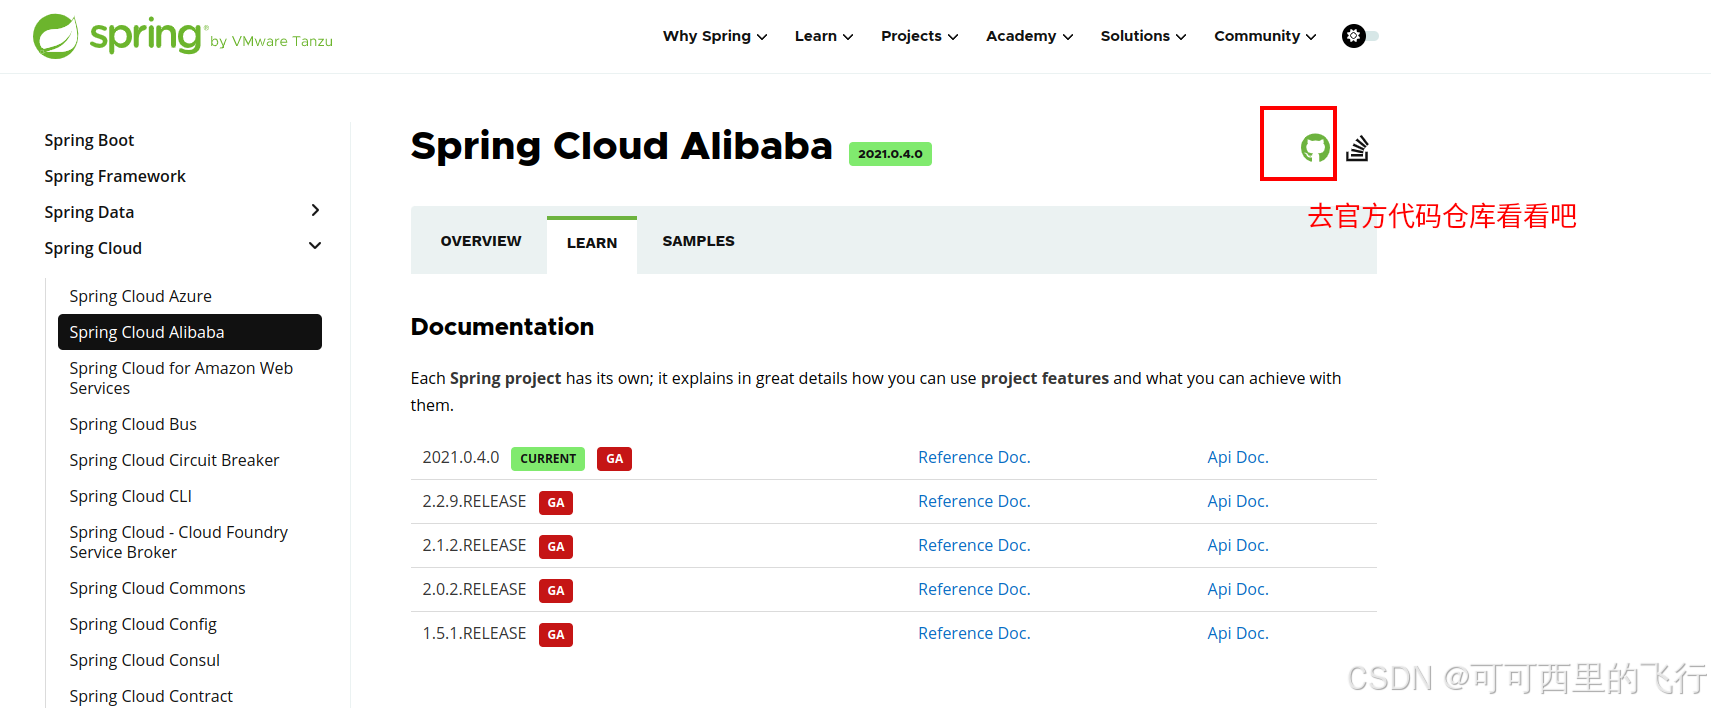Select the LEARN tab

[592, 244]
